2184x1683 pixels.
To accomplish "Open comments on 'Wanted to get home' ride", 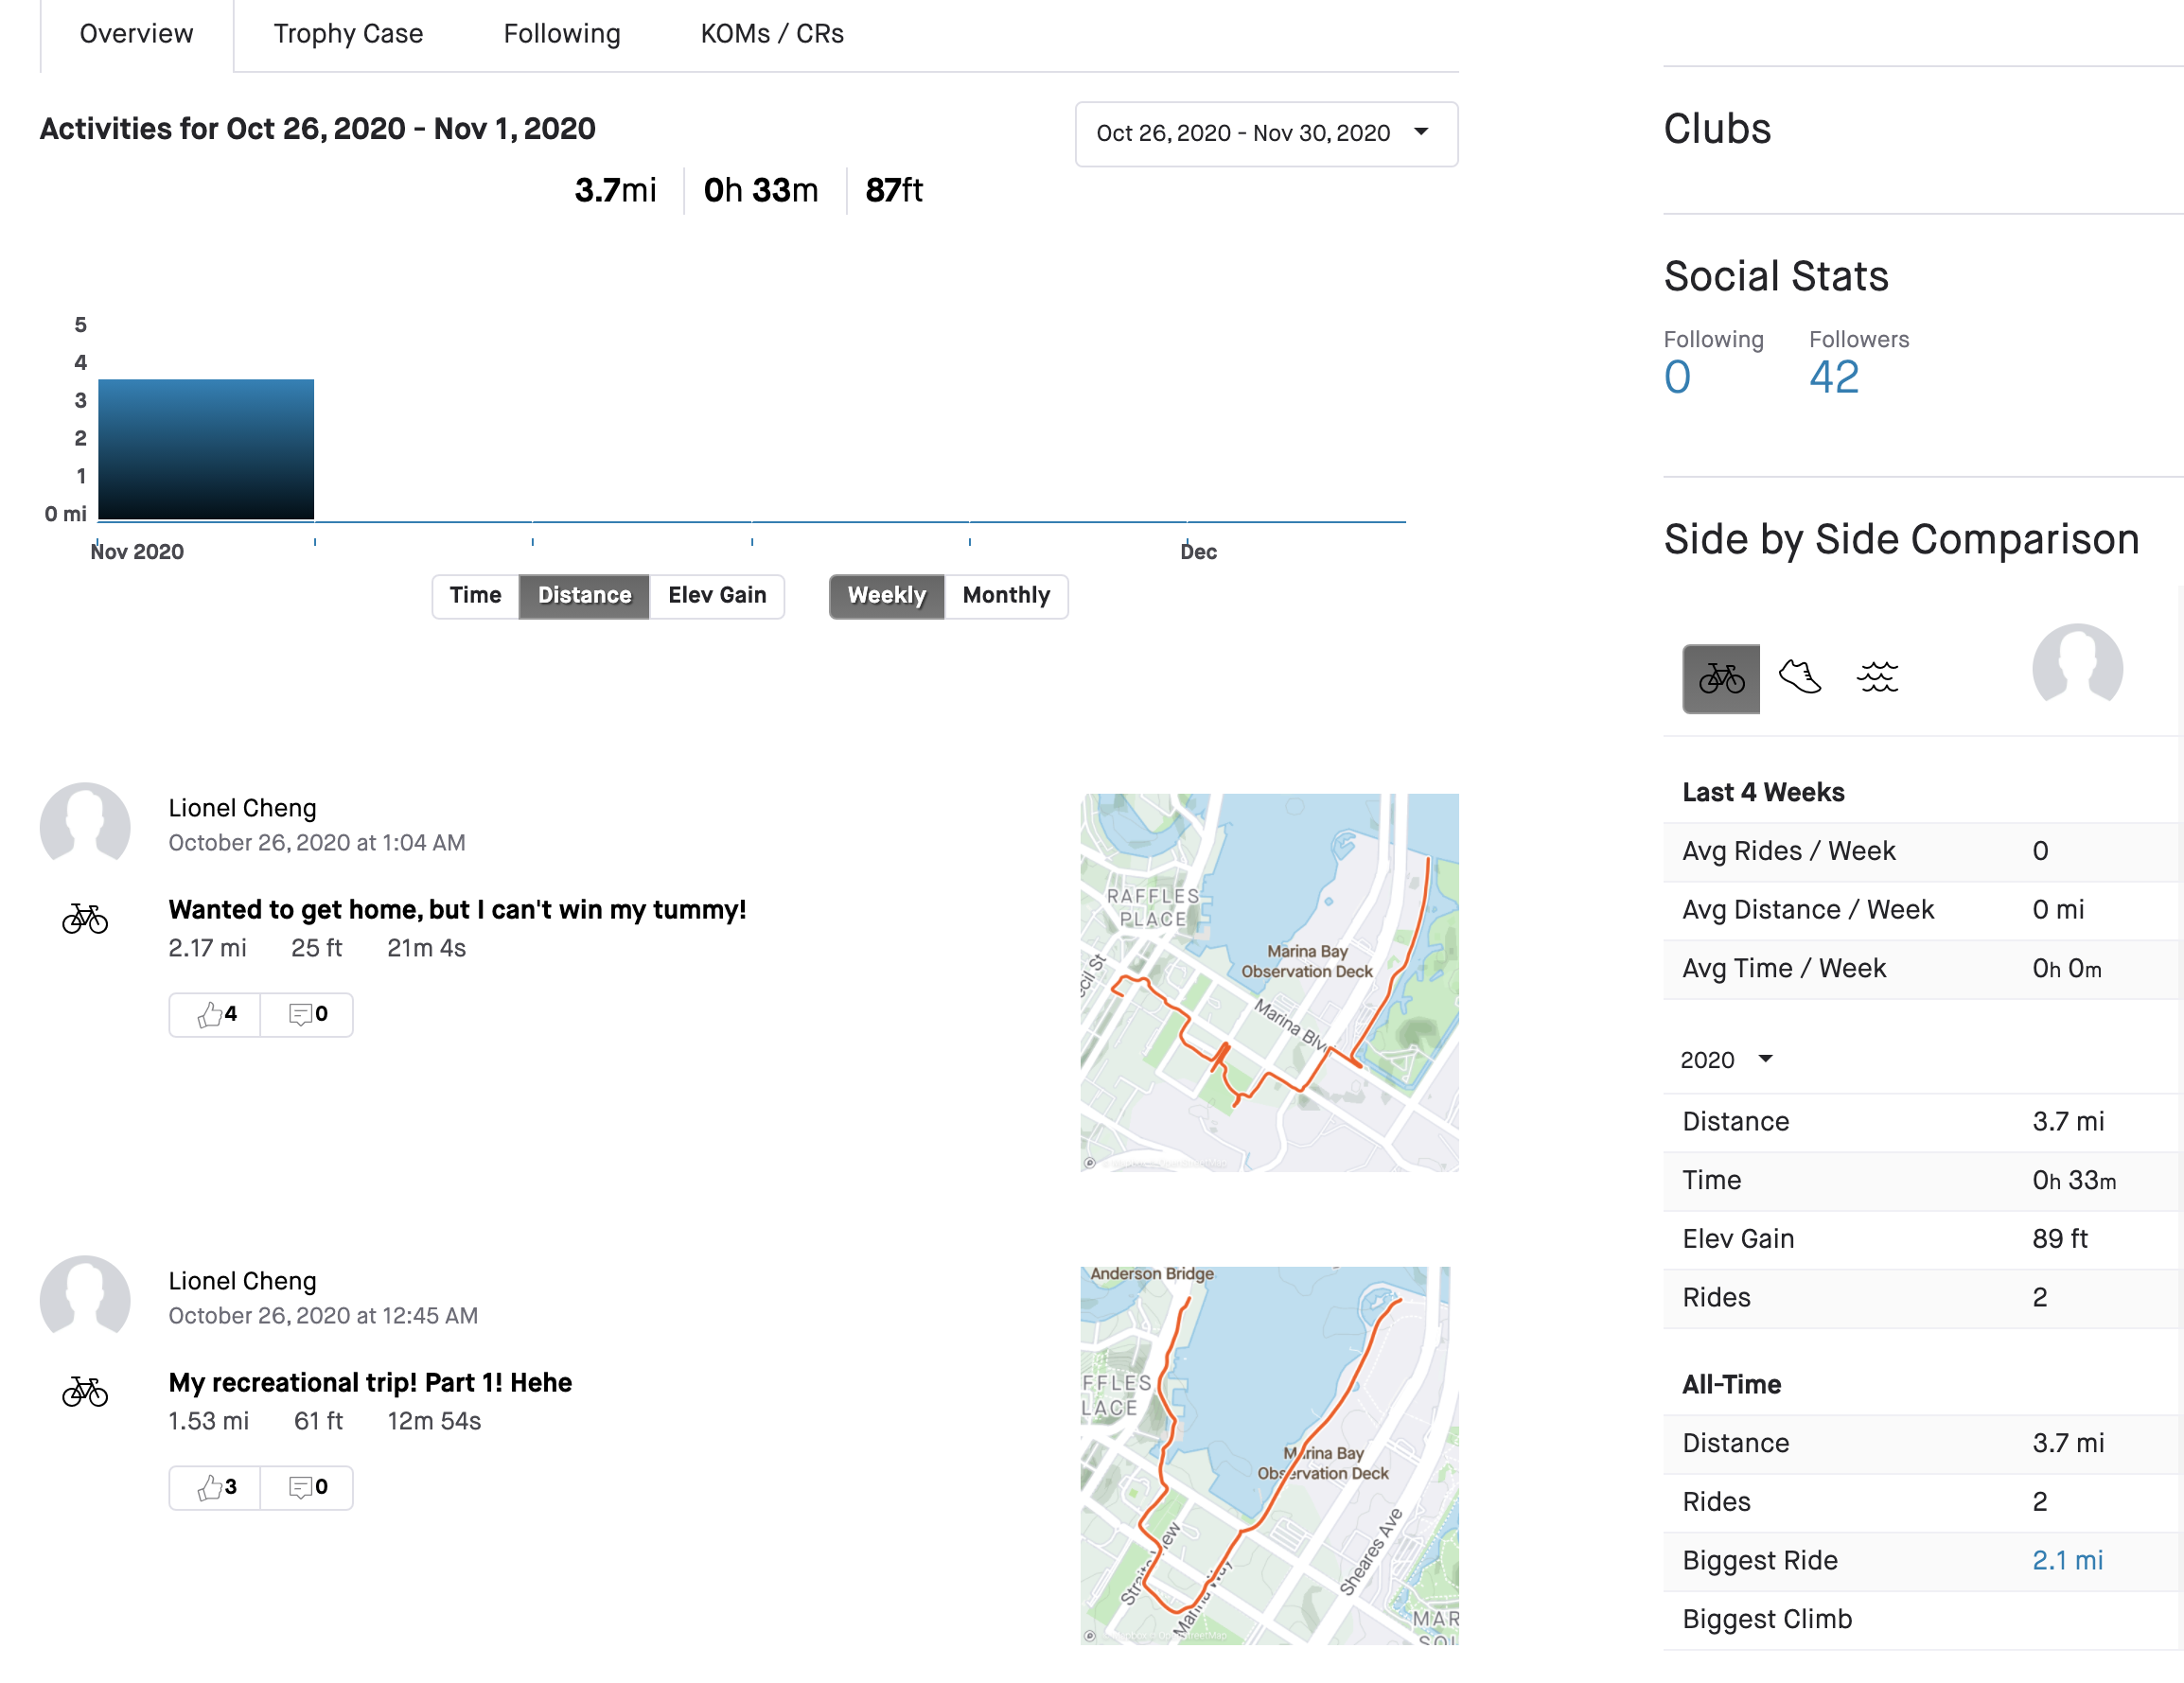I will (307, 1014).
